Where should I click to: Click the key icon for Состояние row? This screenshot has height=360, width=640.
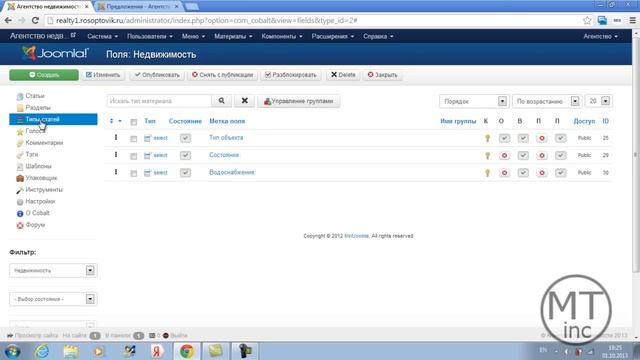click(x=487, y=156)
